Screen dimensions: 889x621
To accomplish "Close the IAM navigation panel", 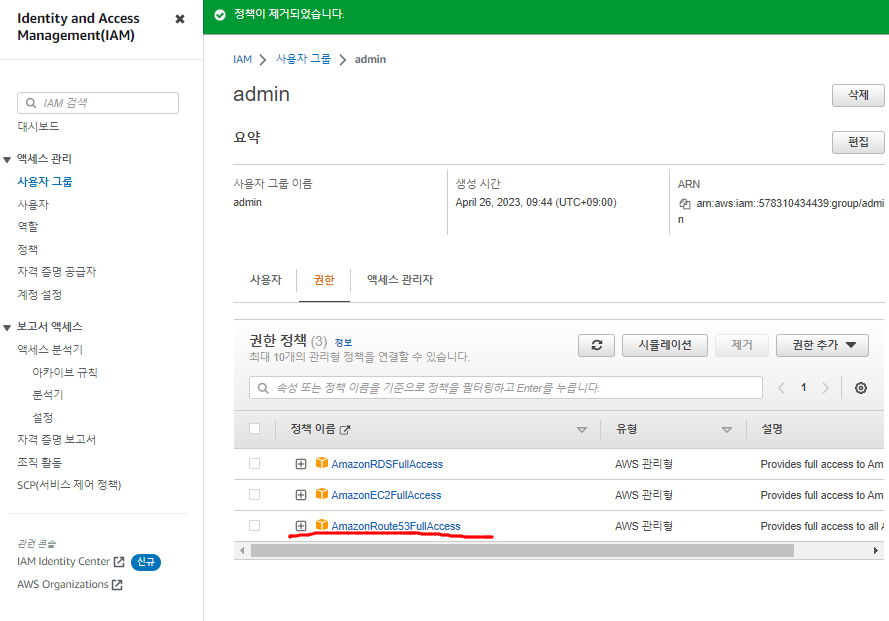I will 180,19.
